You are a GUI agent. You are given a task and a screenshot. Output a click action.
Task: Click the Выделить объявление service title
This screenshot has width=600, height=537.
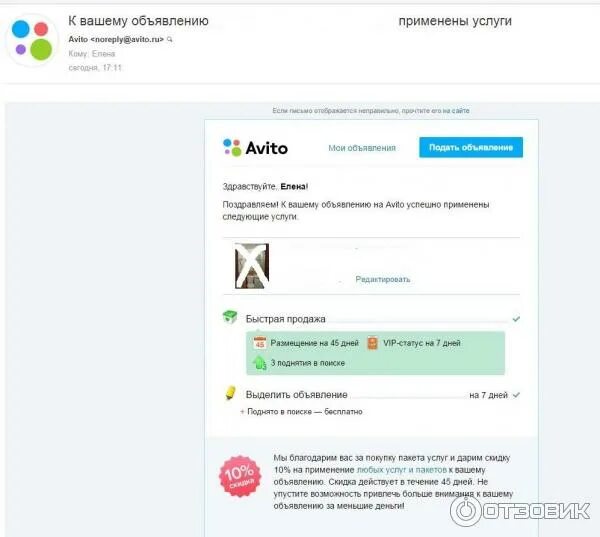coord(297,395)
